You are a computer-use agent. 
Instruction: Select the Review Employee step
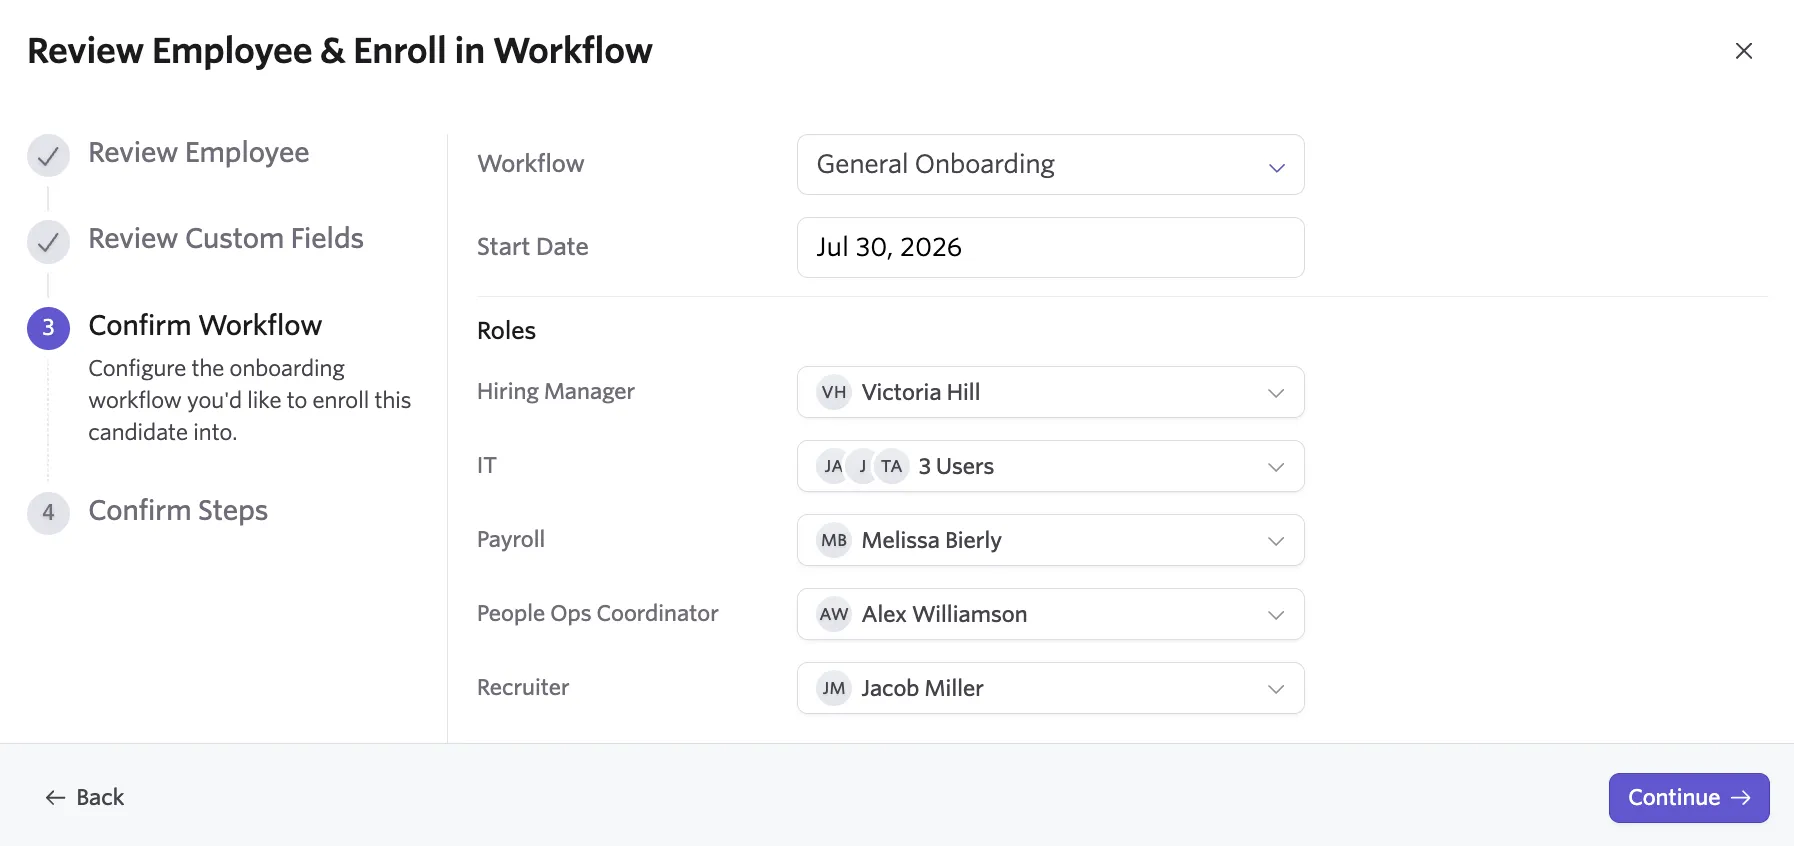pyautogui.click(x=199, y=153)
